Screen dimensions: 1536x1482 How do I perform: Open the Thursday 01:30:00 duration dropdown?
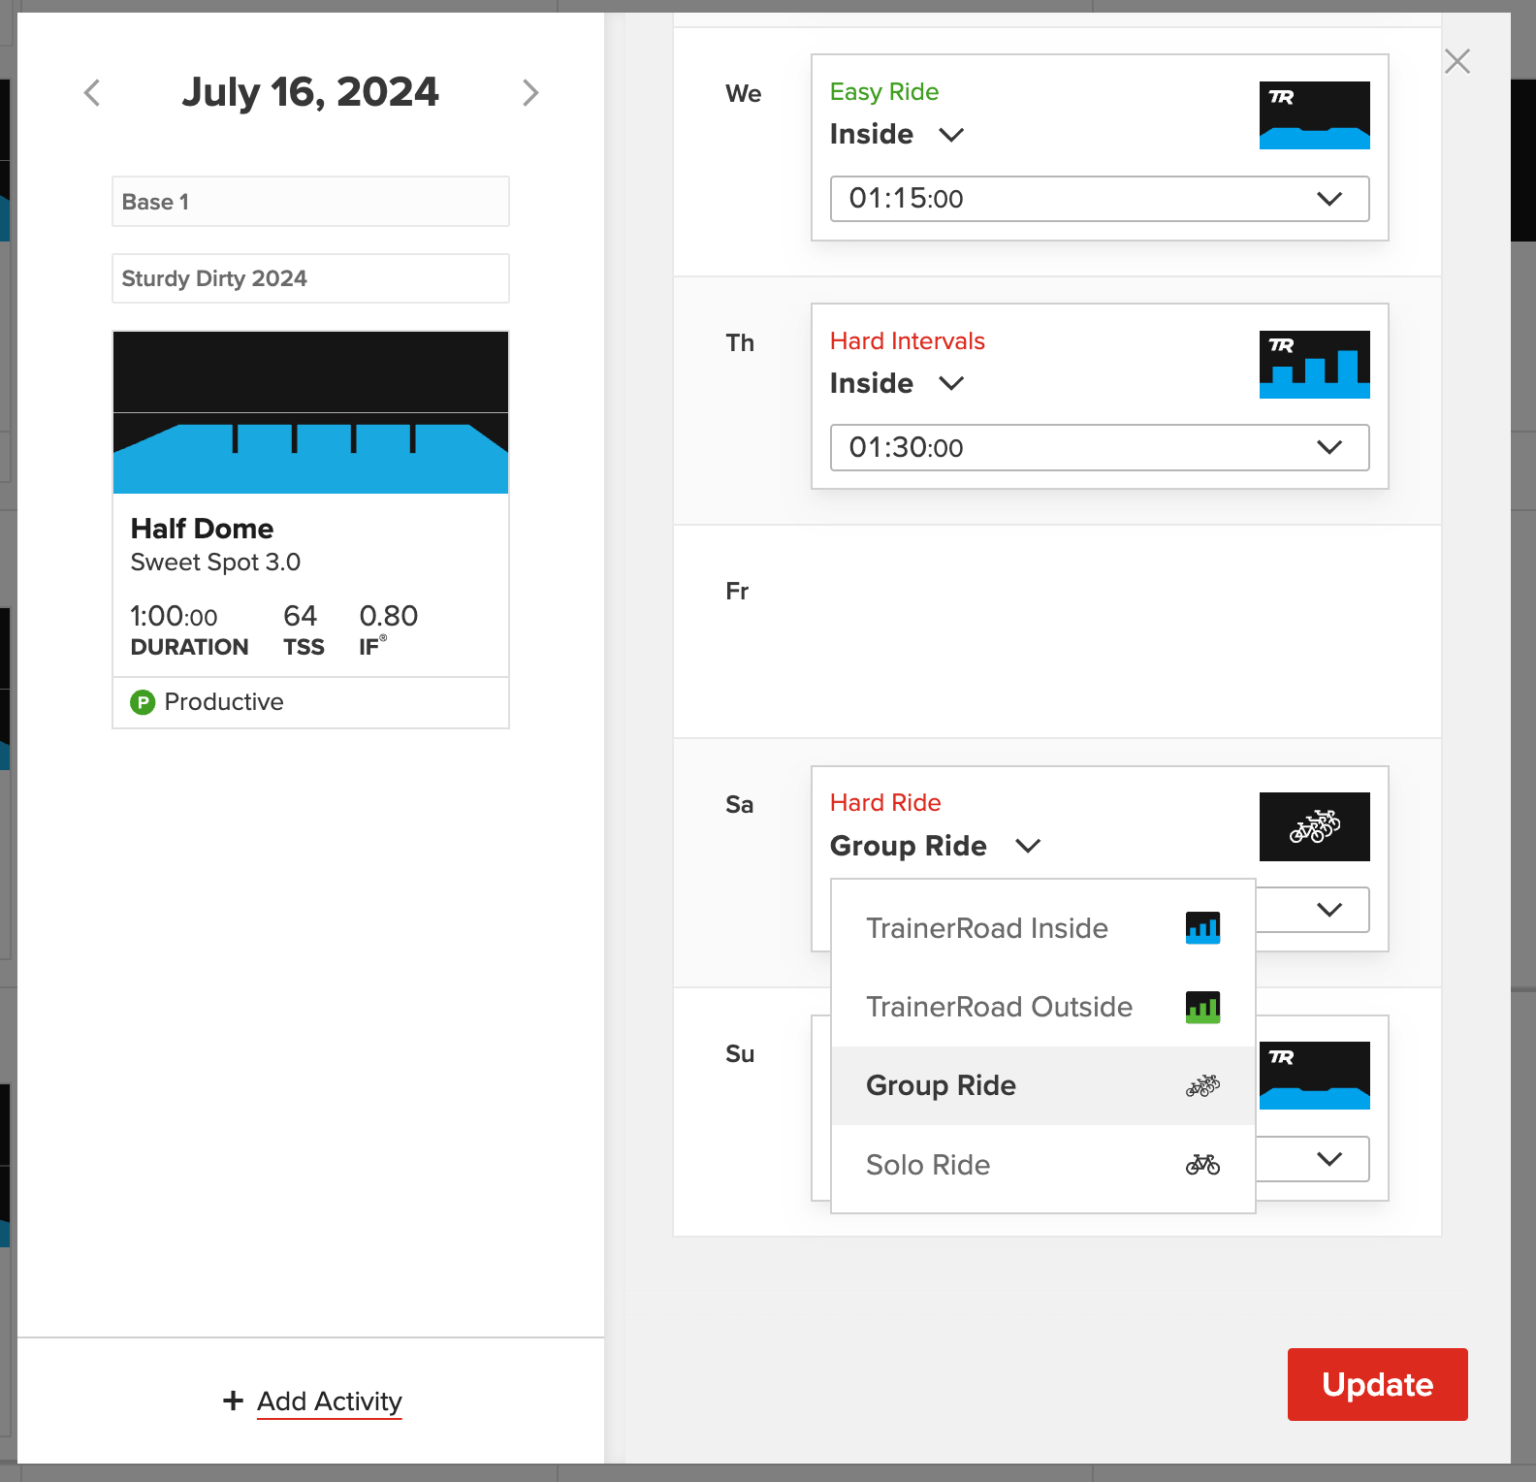click(1099, 448)
